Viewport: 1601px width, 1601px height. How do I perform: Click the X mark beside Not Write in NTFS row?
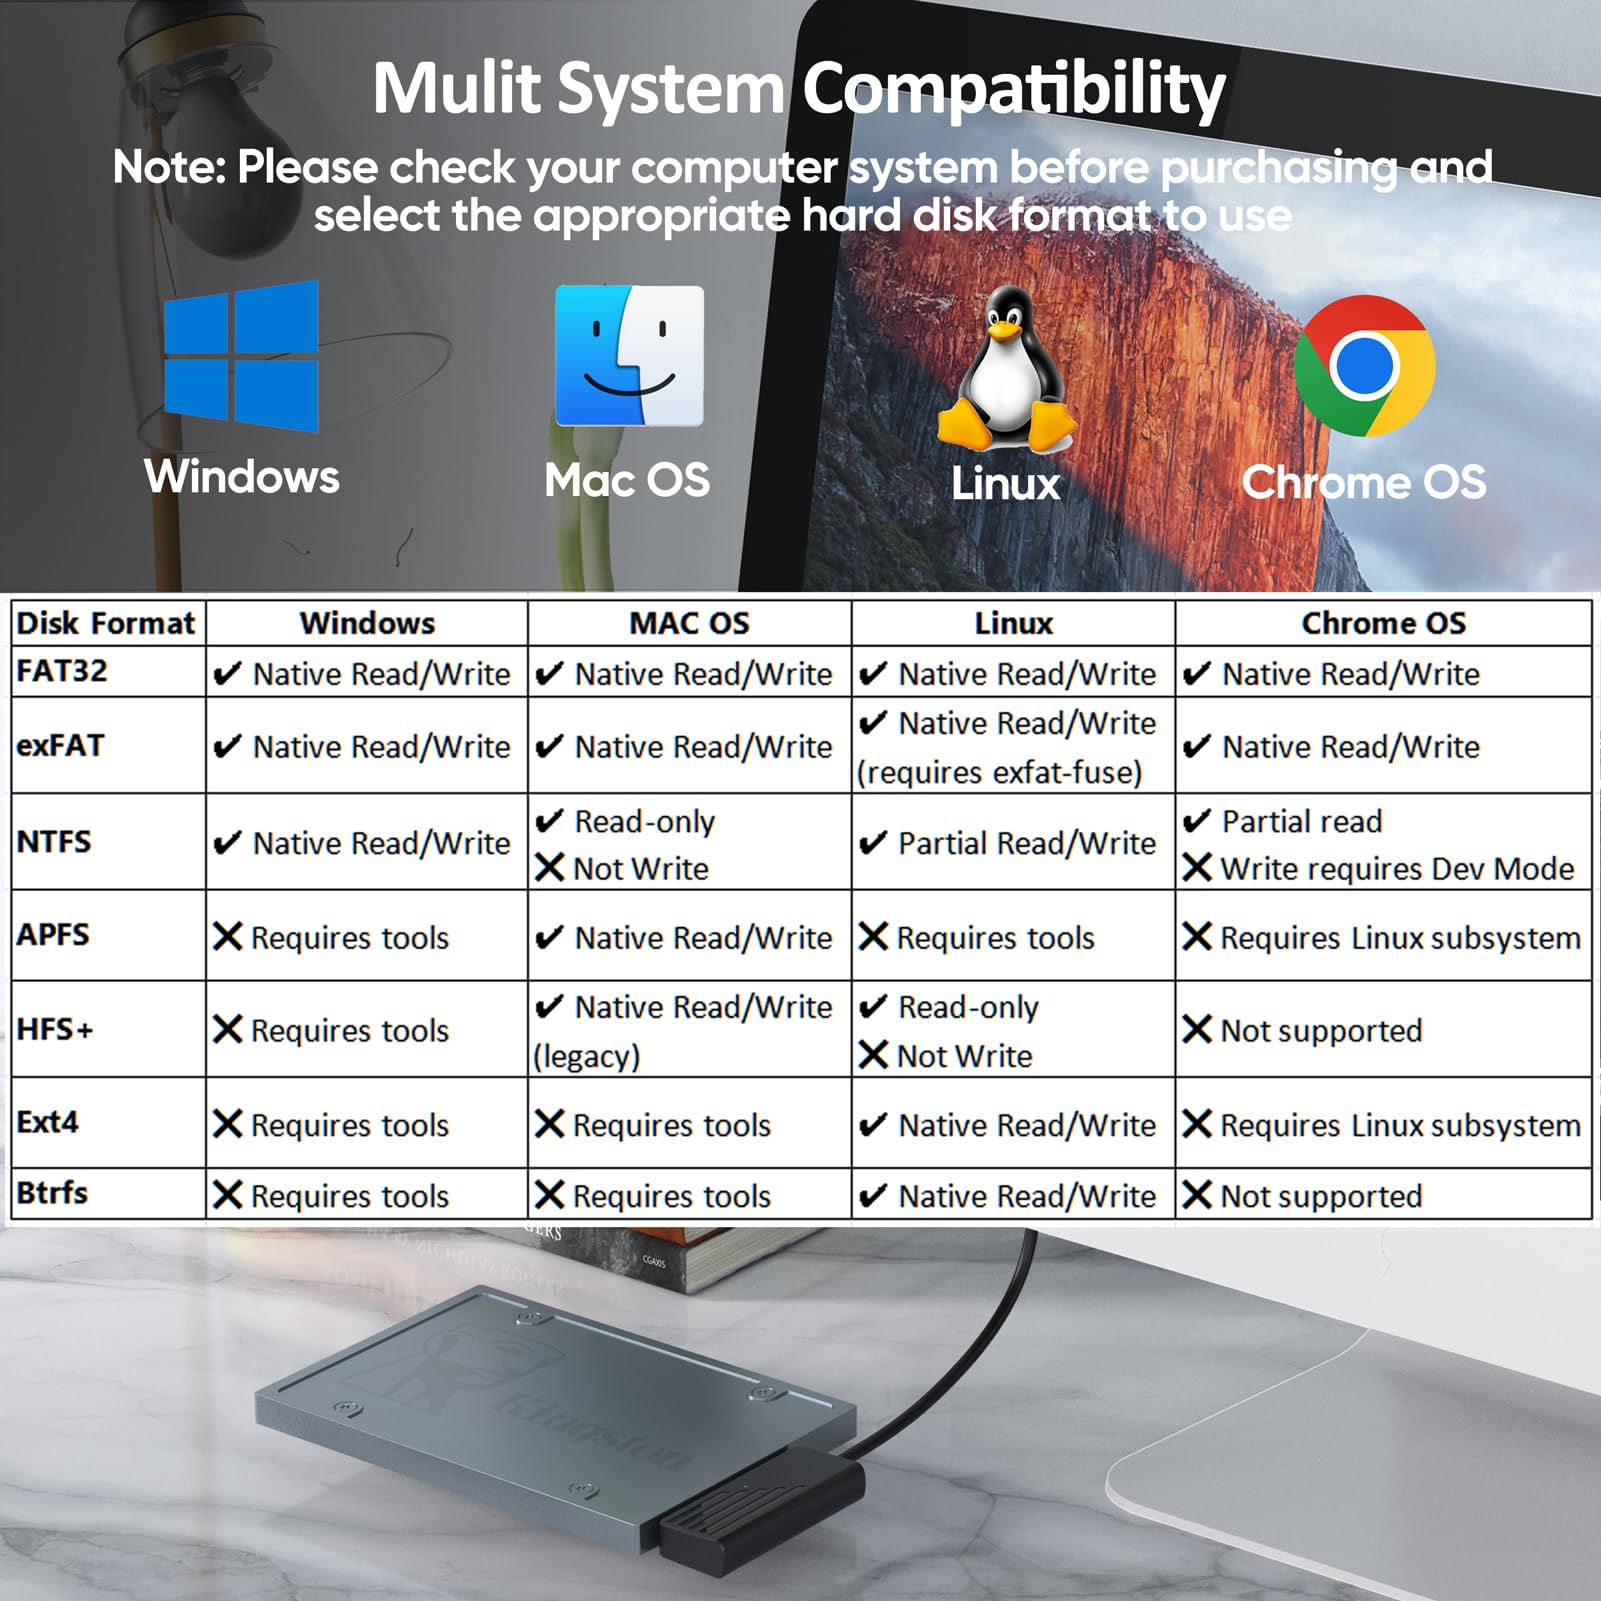[x=550, y=867]
